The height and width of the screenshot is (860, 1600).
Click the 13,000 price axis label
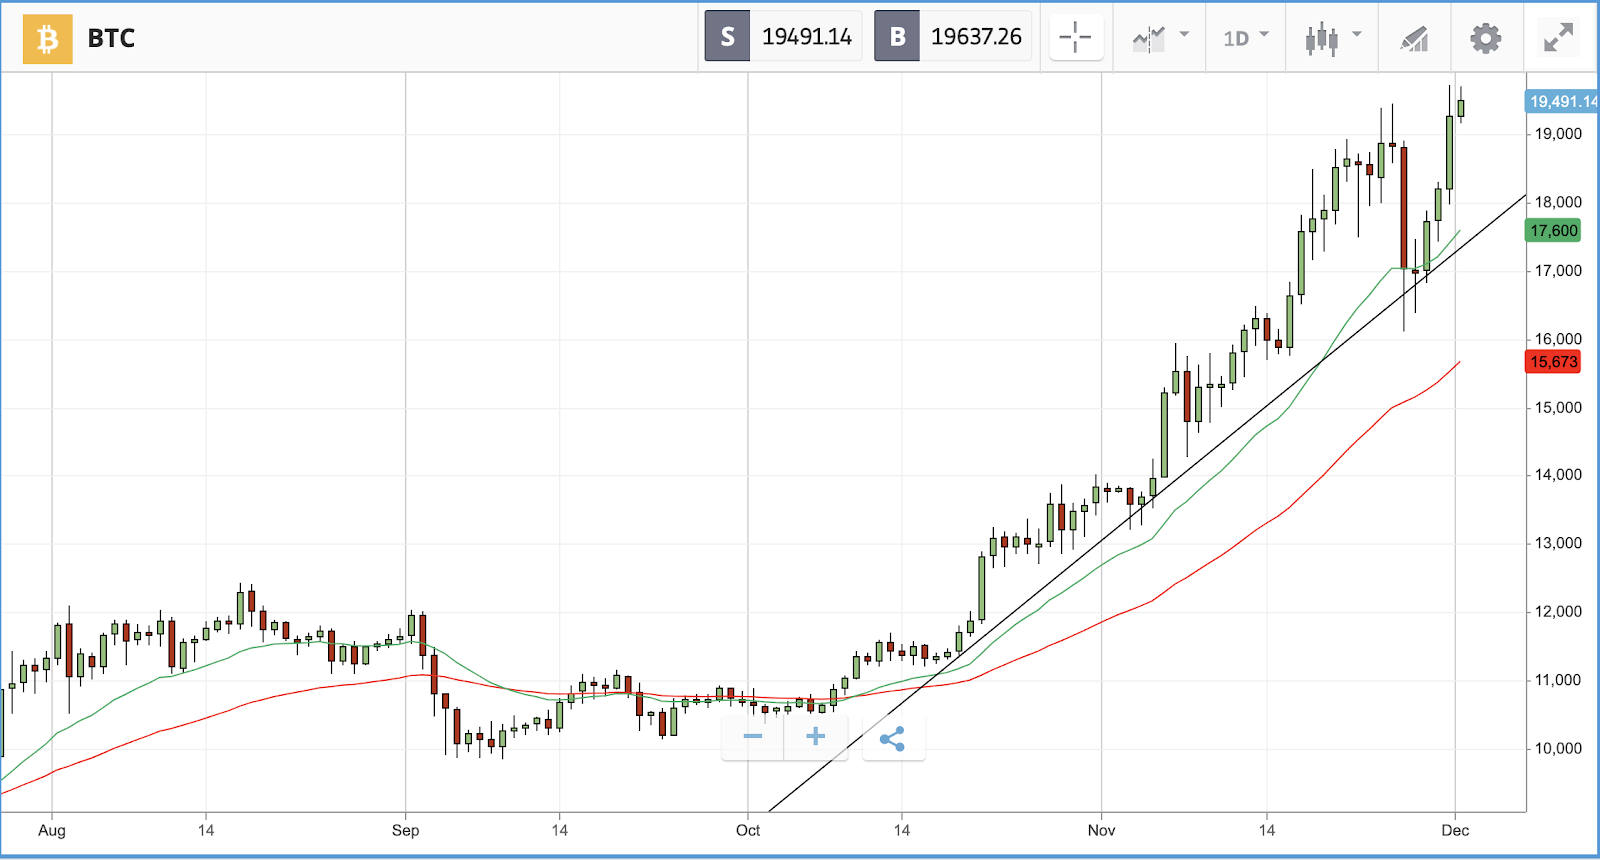(x=1558, y=544)
